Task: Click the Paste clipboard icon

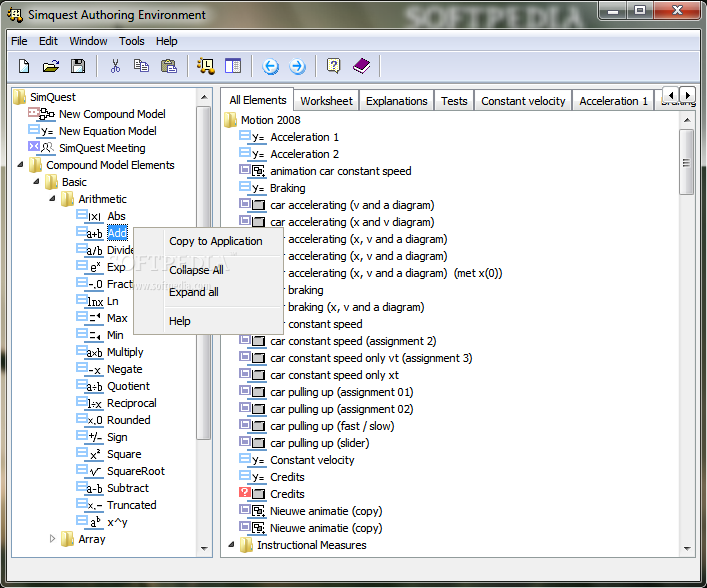Action: click(169, 66)
